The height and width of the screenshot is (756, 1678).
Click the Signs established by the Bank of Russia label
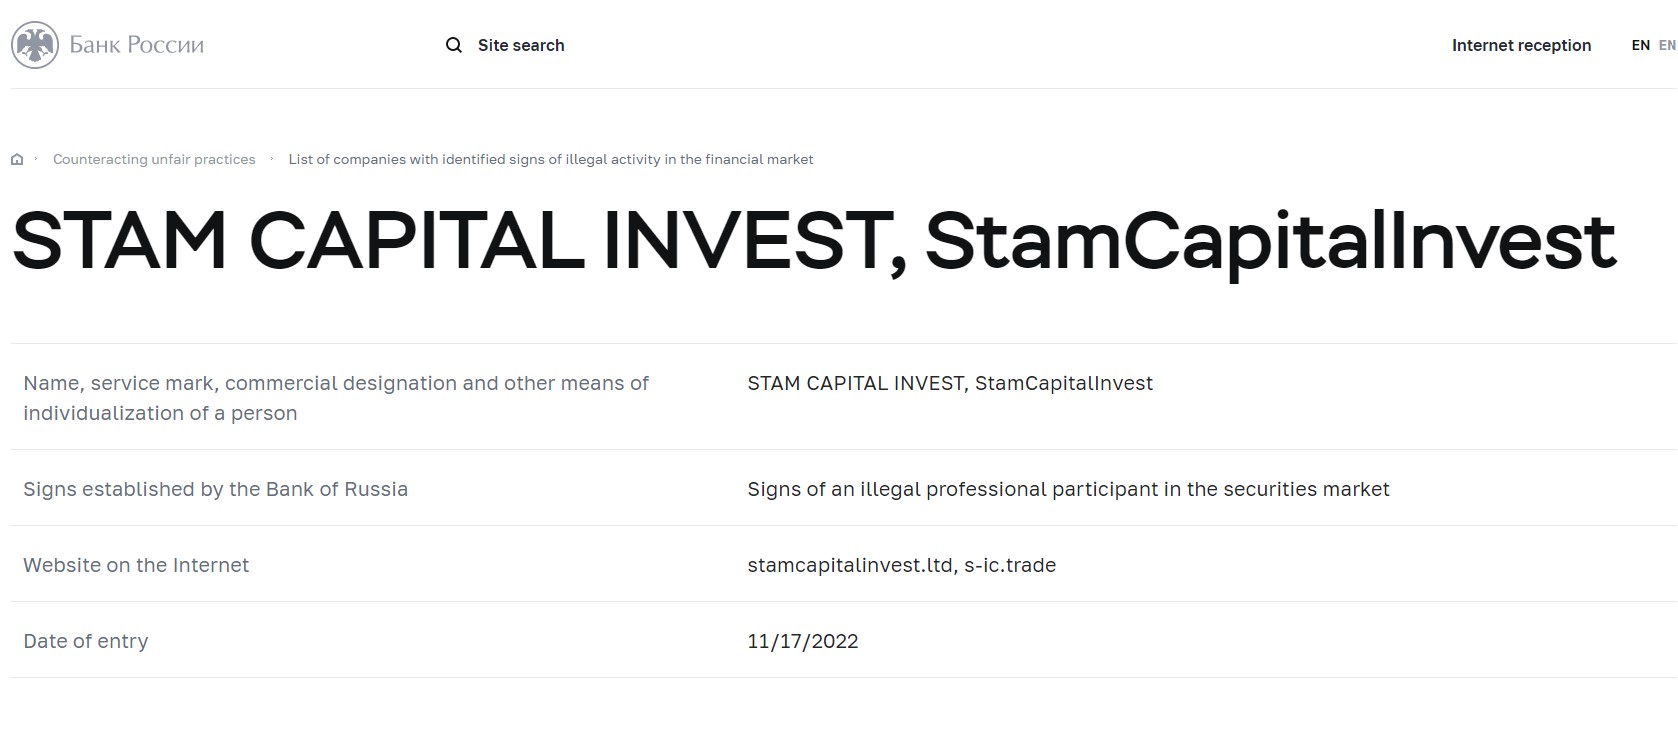216,489
